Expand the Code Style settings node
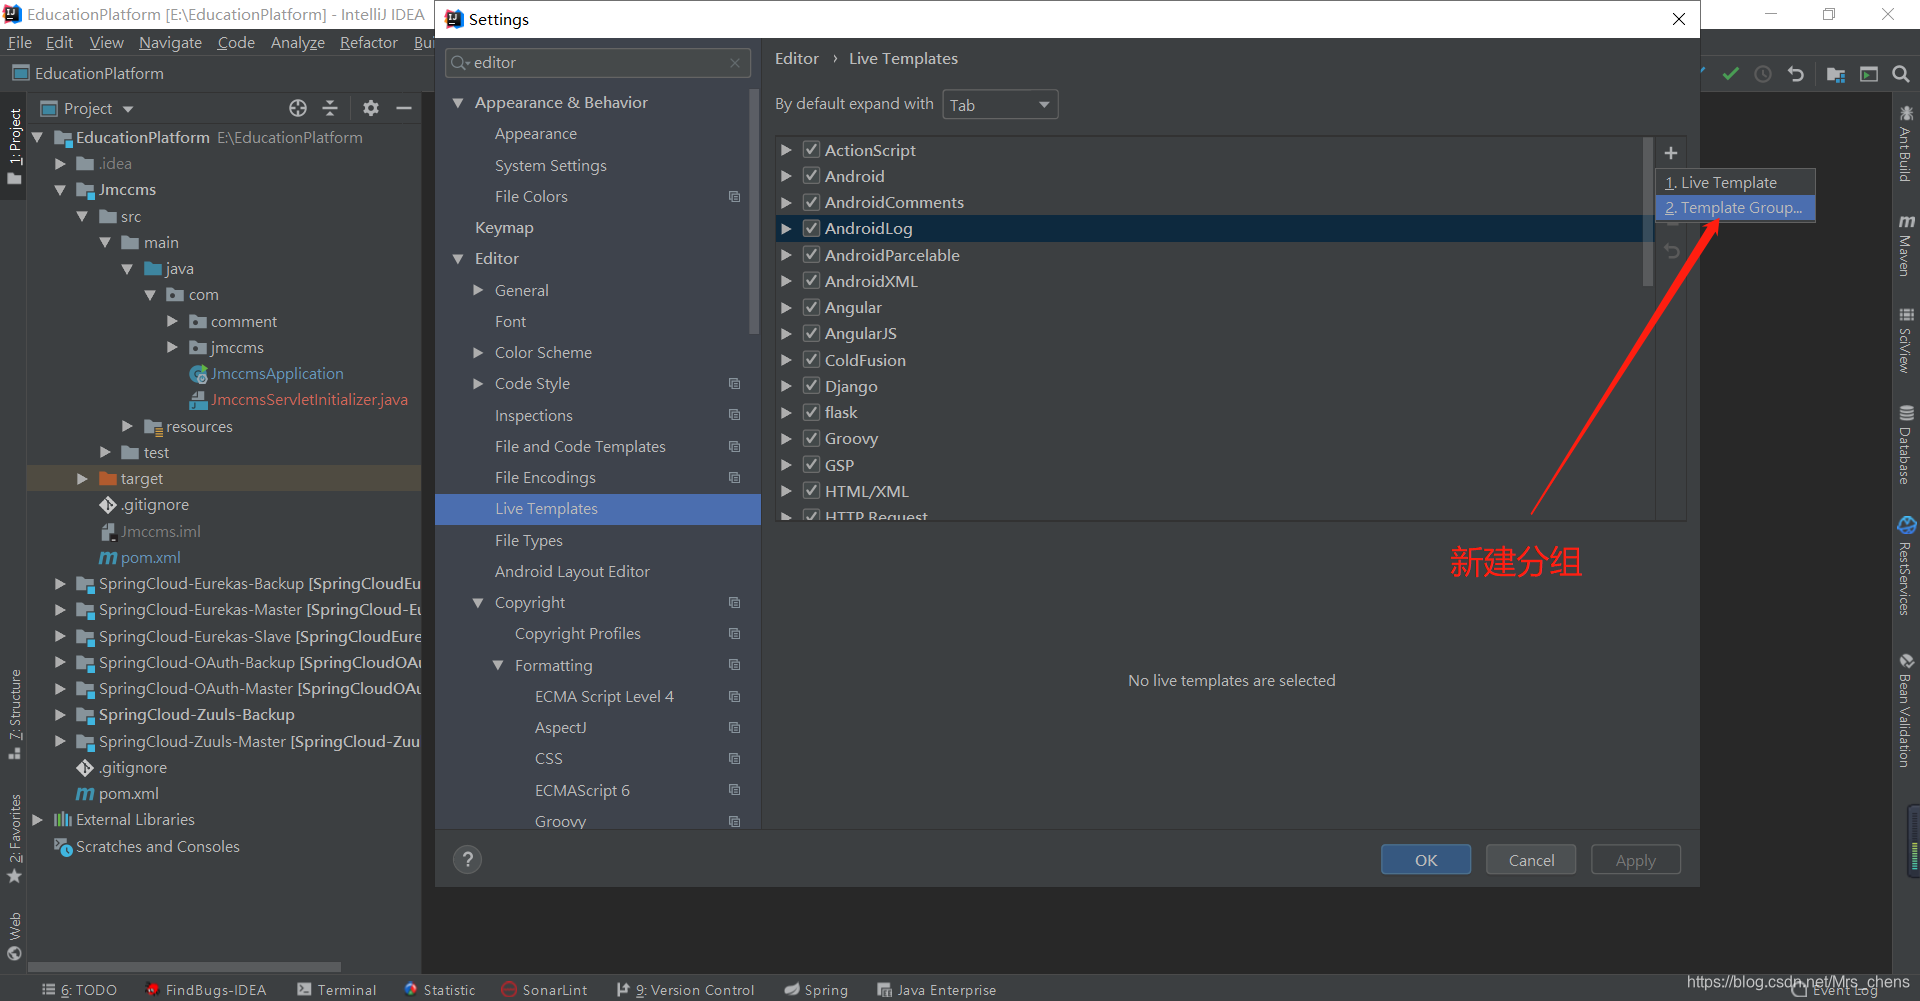This screenshot has height=1001, width=1920. point(478,384)
